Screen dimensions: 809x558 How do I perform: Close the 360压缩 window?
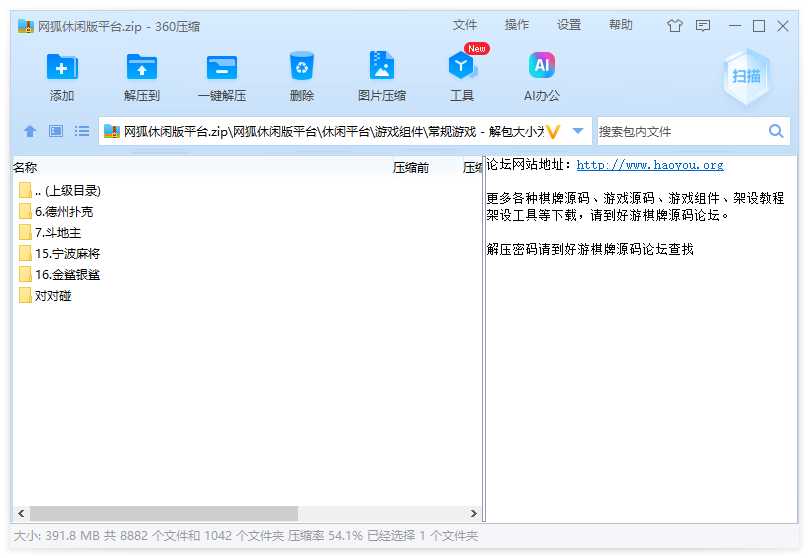783,25
